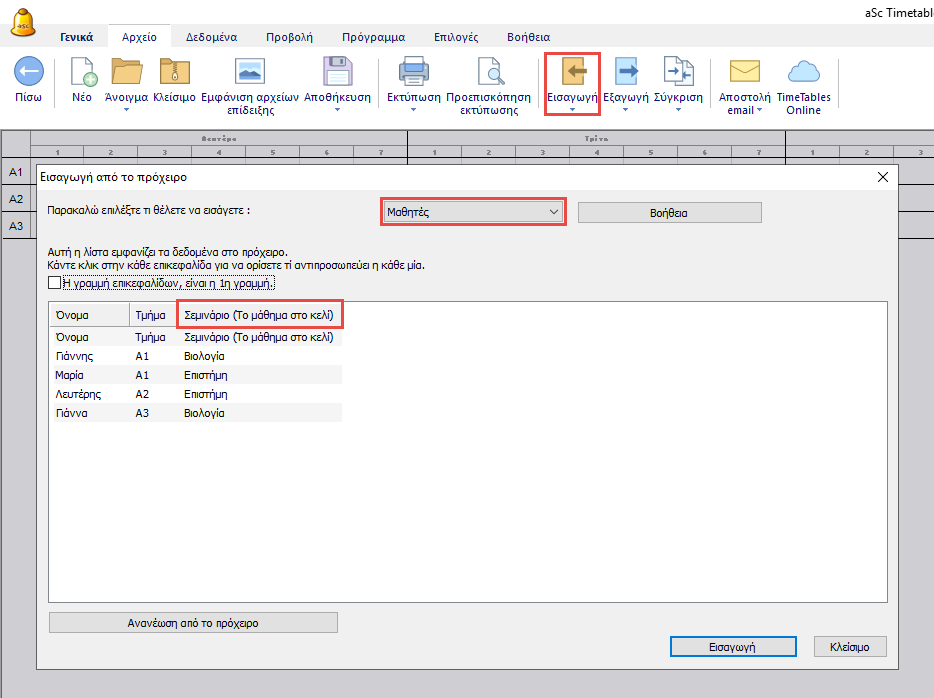Viewport: 934px width, 698px height.
Task: Open Εμφάνιση αρχείων επίδειξης demo files icon
Action: tap(249, 73)
